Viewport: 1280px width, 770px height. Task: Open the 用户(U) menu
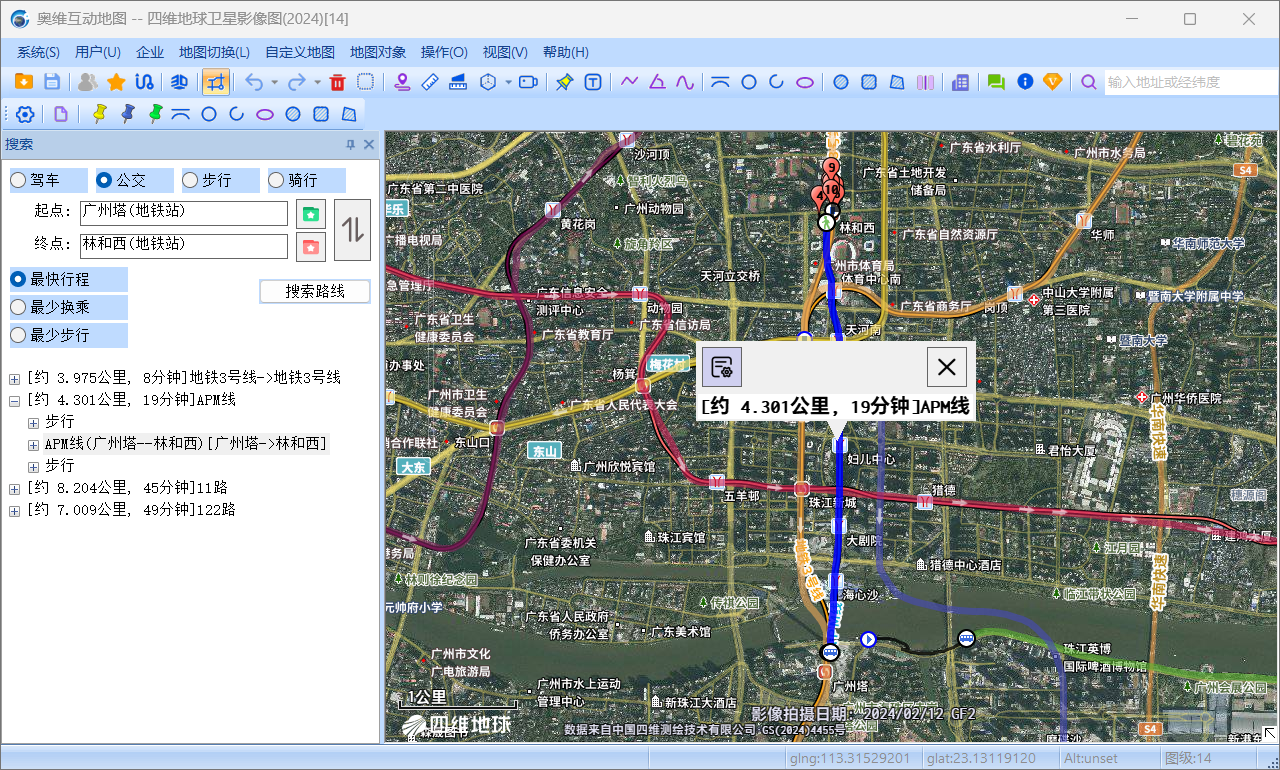click(98, 52)
